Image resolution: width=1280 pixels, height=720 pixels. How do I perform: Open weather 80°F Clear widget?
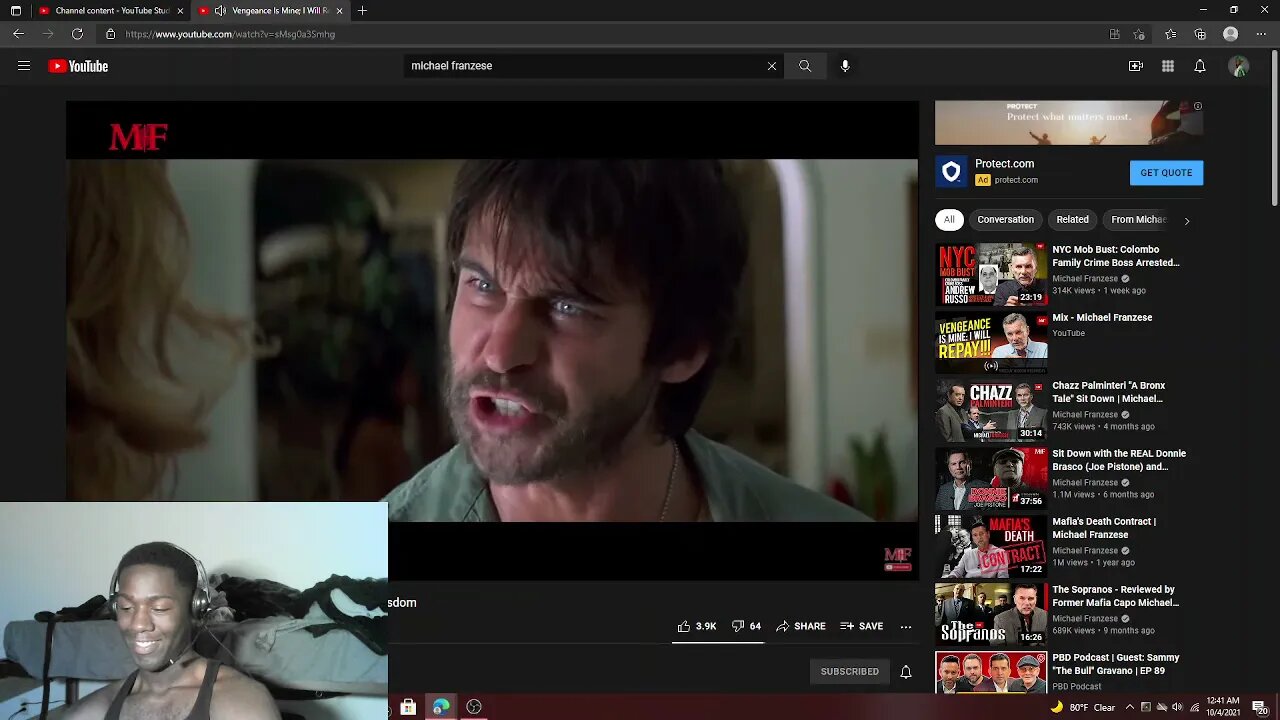pyautogui.click(x=1083, y=707)
